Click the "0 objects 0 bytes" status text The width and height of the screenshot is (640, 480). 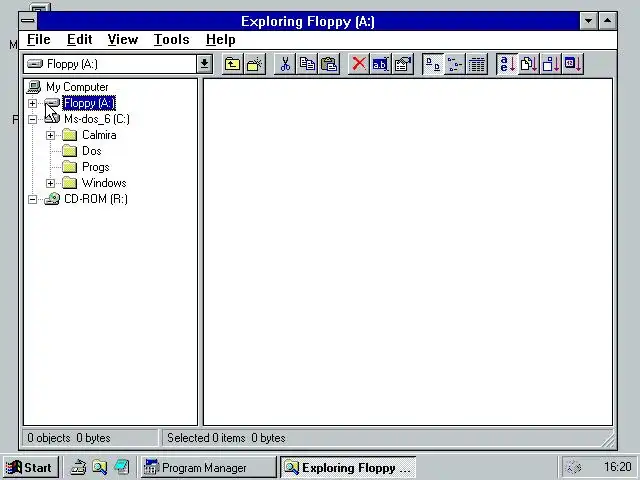69,438
